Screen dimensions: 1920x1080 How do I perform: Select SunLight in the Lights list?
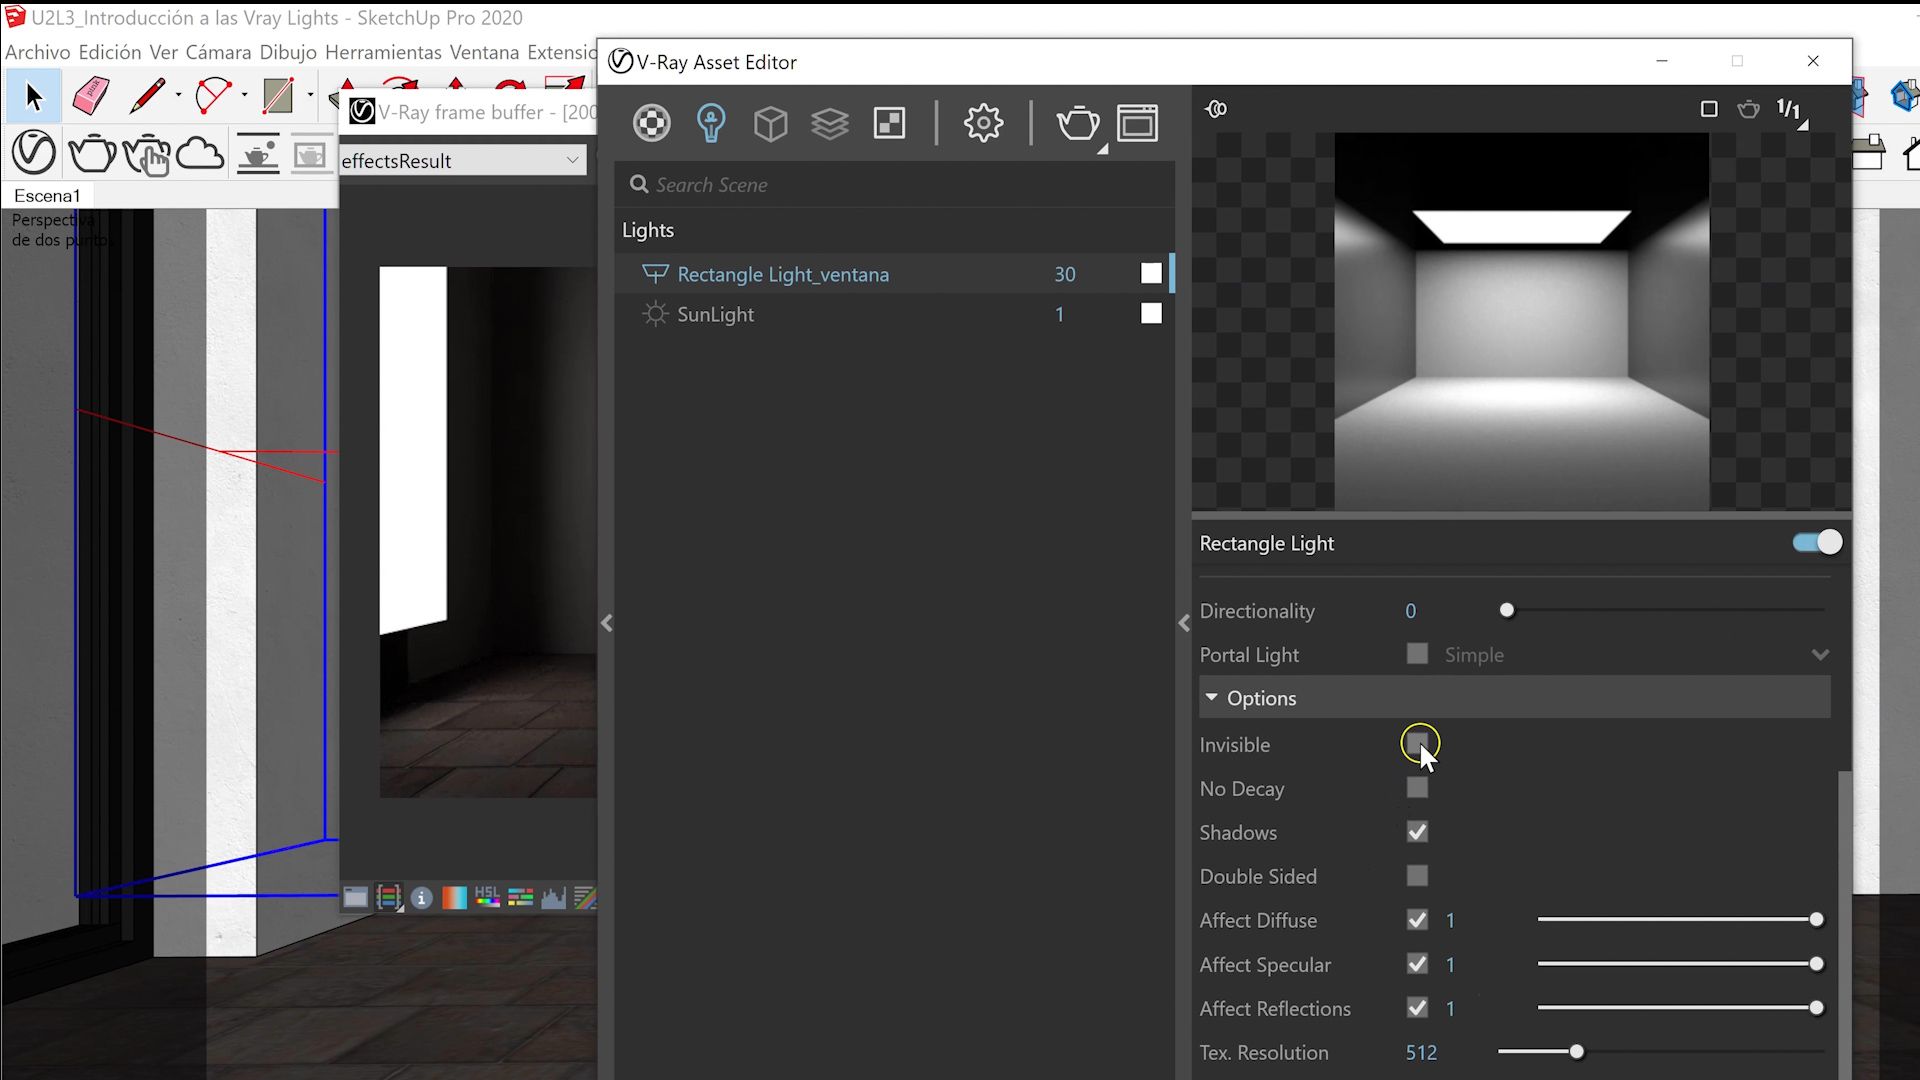(715, 314)
